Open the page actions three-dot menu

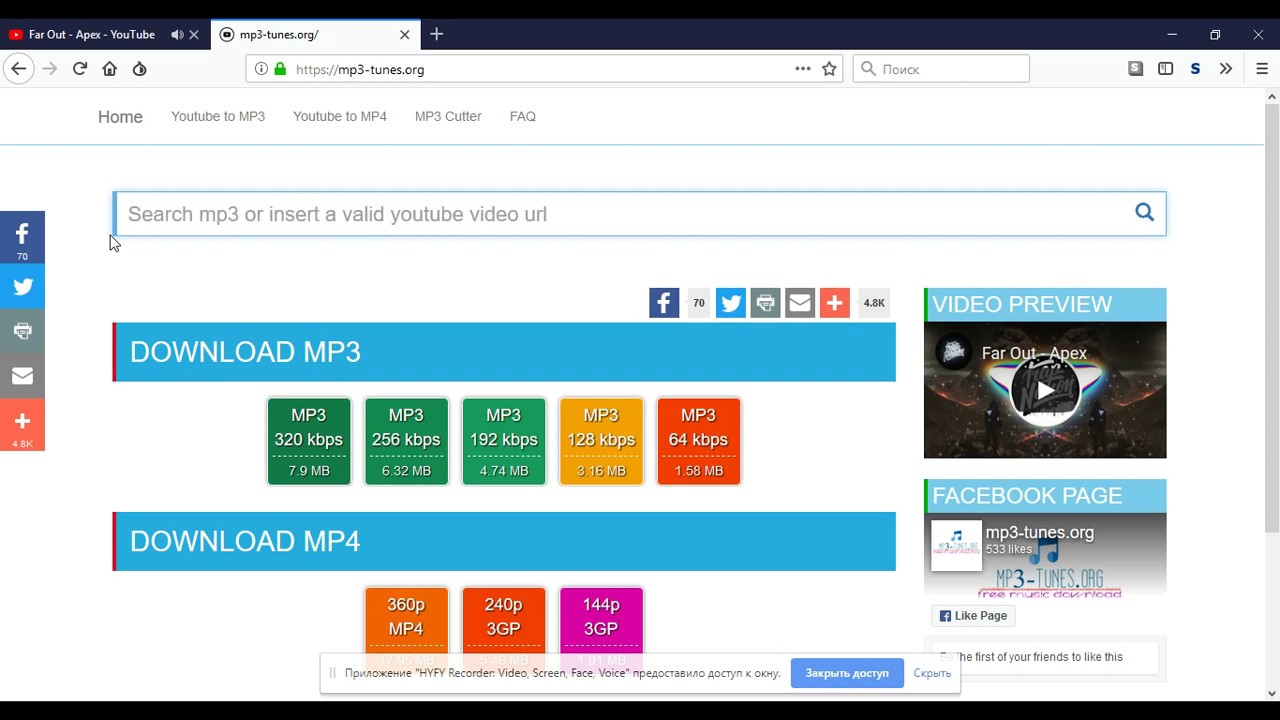[x=803, y=69]
